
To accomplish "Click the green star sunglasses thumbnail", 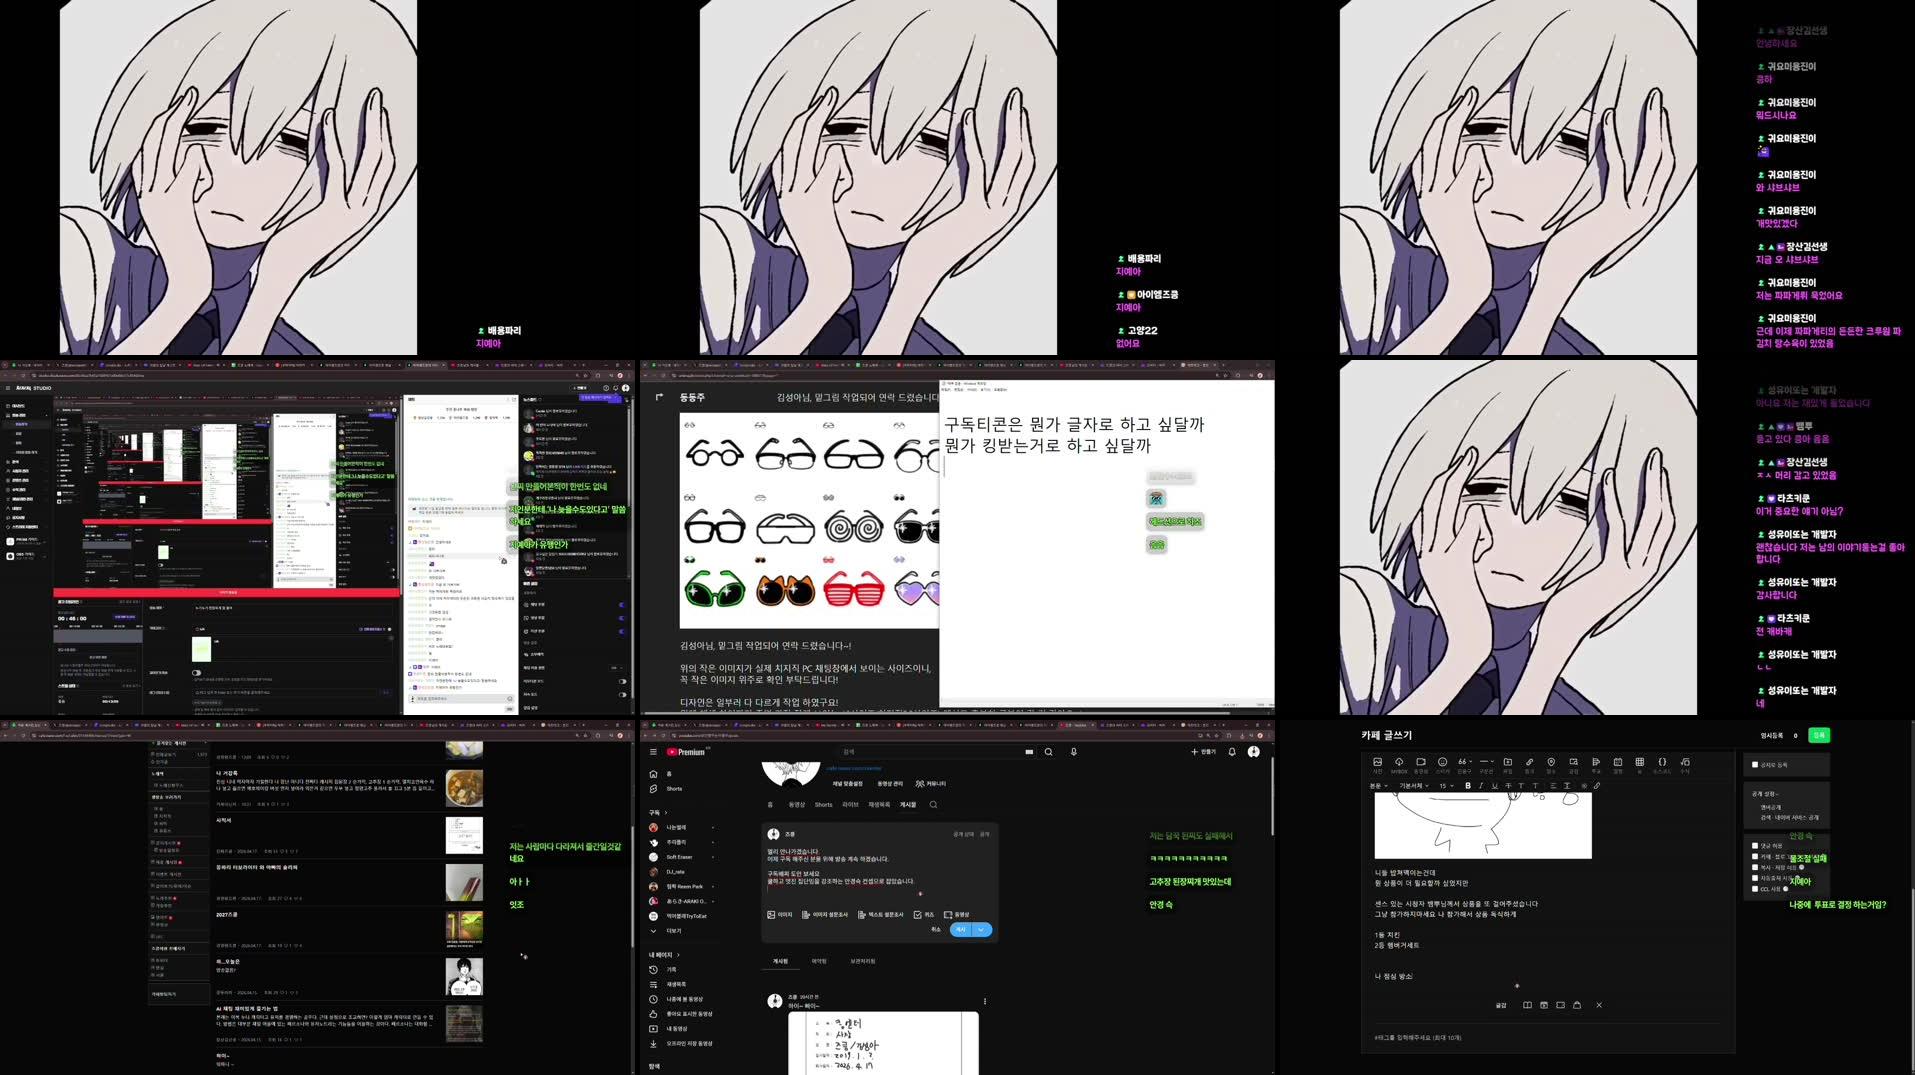I will click(x=714, y=588).
